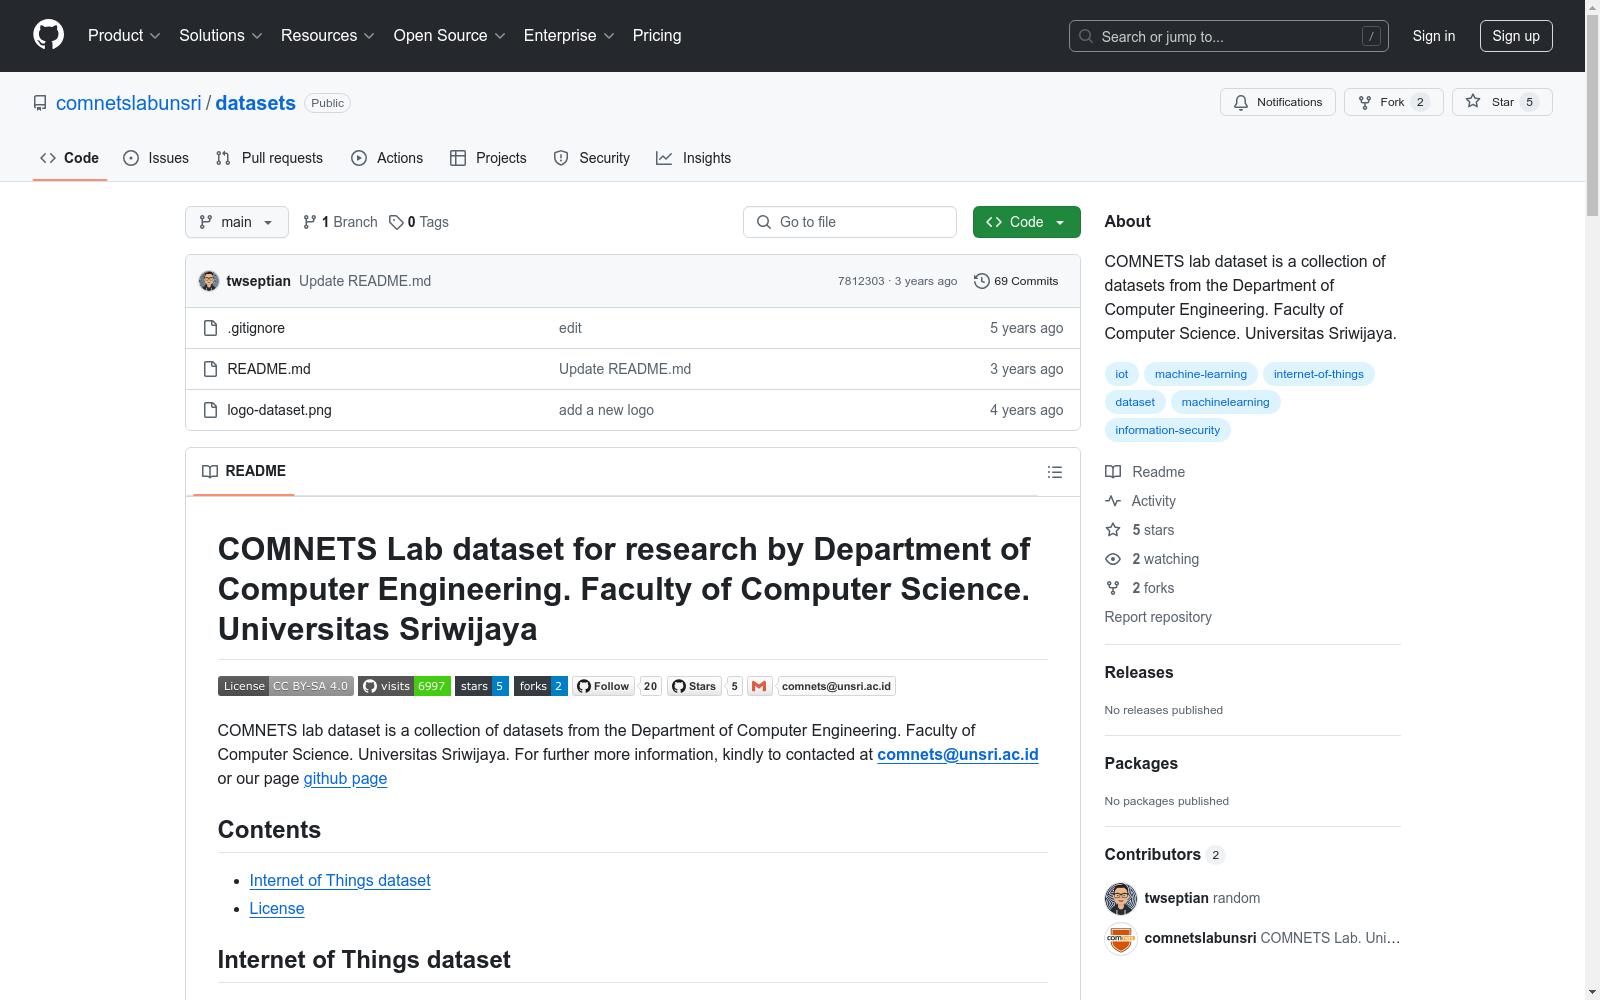Image resolution: width=1600 pixels, height=1000 pixels.
Task: View the Insights tab
Action: click(x=694, y=158)
